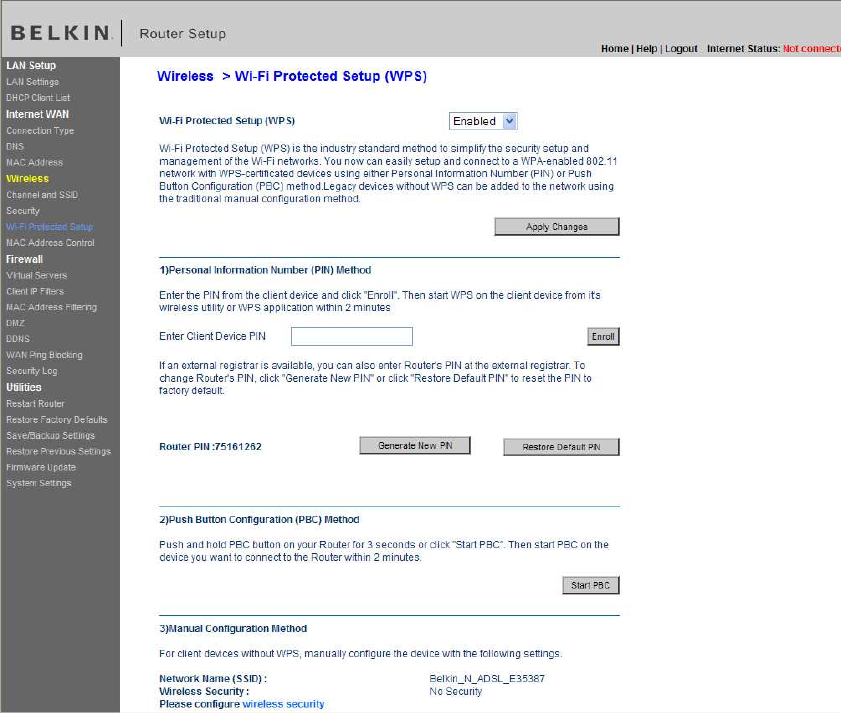Open the DNS settings page
The image size is (841, 713).
coord(15,146)
